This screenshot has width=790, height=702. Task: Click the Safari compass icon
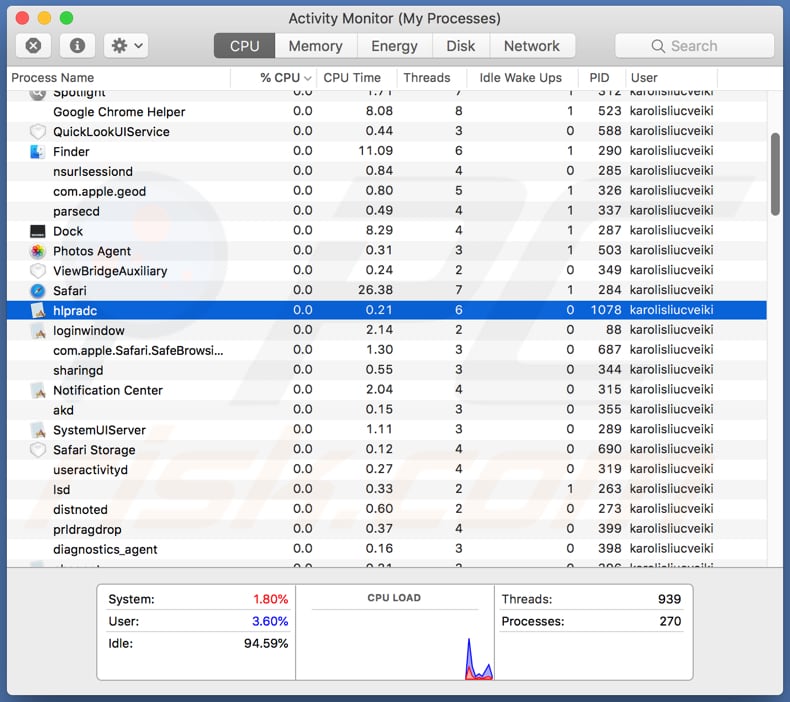(x=37, y=291)
